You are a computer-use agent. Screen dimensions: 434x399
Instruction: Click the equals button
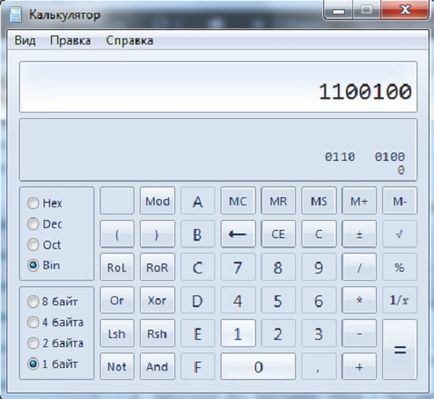[x=399, y=350]
